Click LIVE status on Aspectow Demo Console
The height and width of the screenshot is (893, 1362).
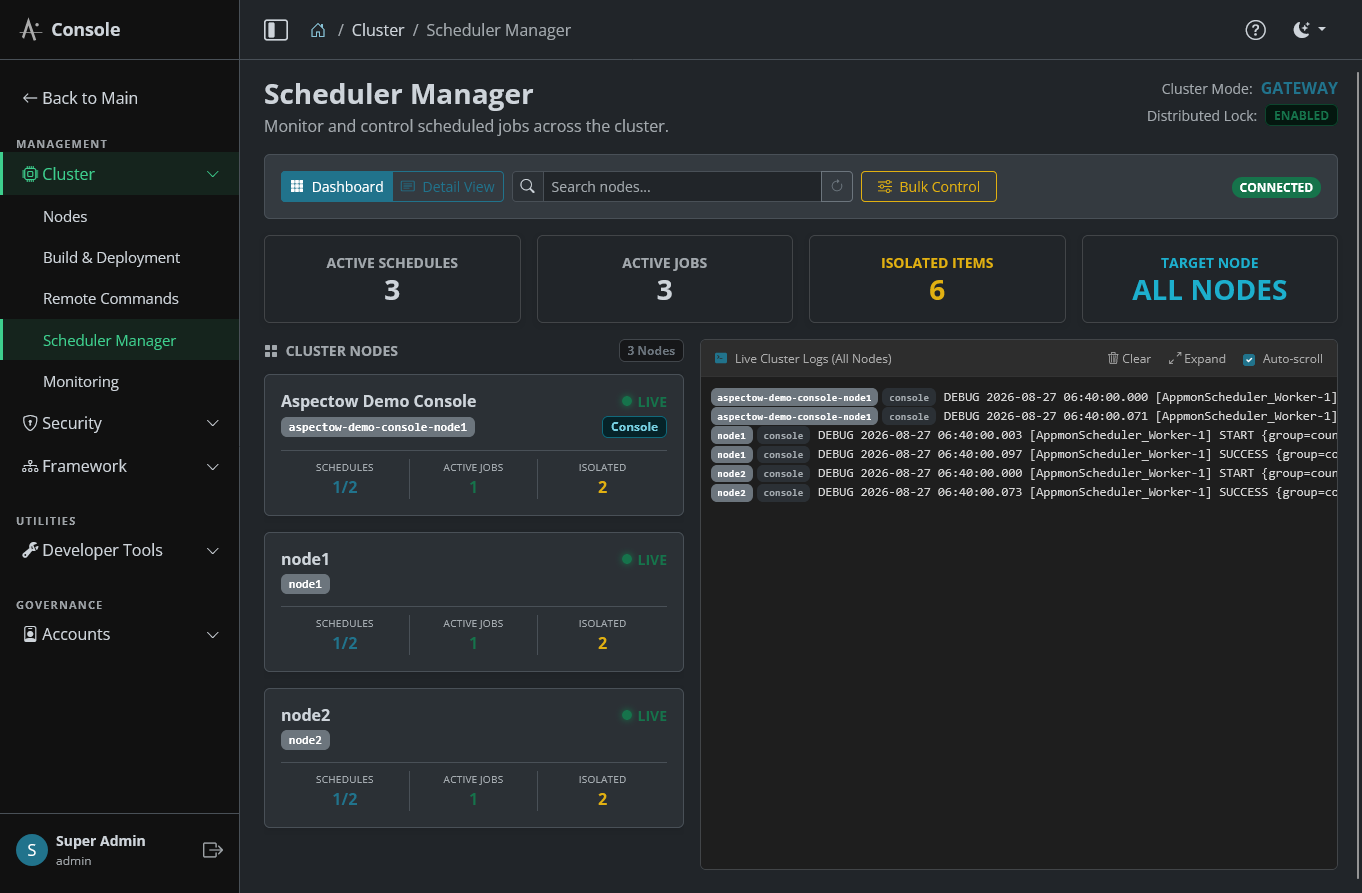click(x=644, y=402)
